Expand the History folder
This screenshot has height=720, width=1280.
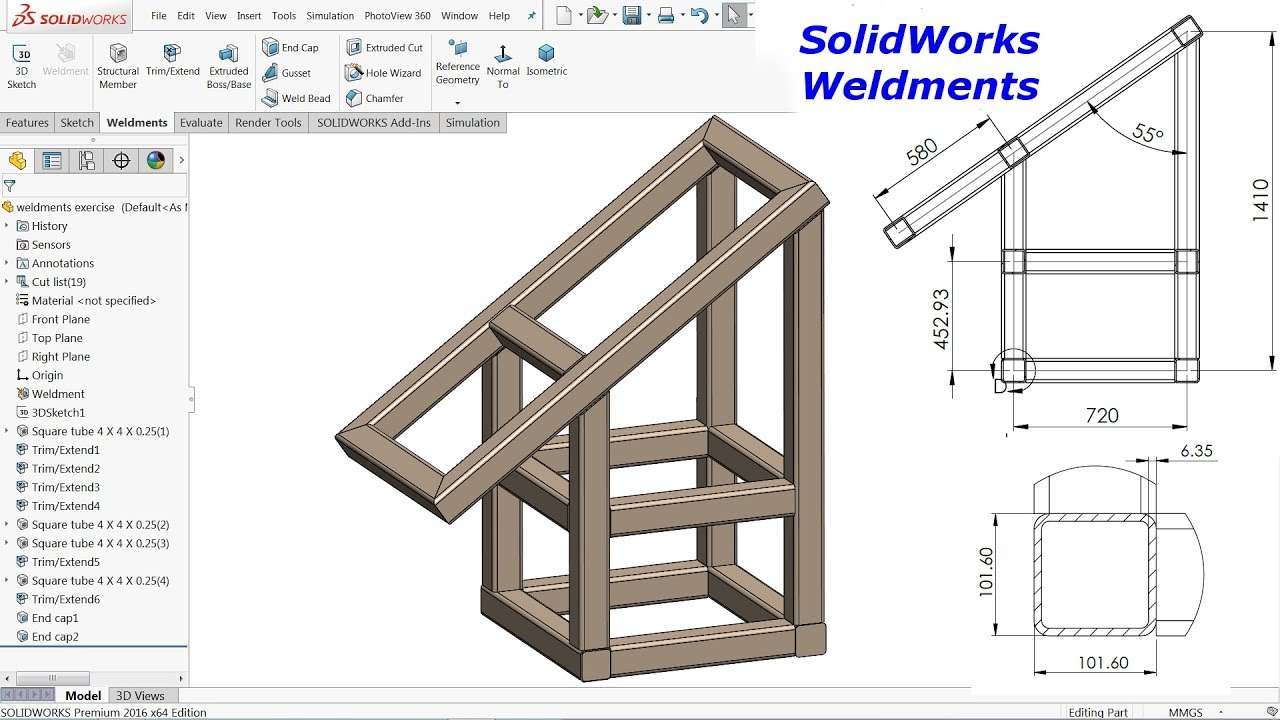pos(7,226)
